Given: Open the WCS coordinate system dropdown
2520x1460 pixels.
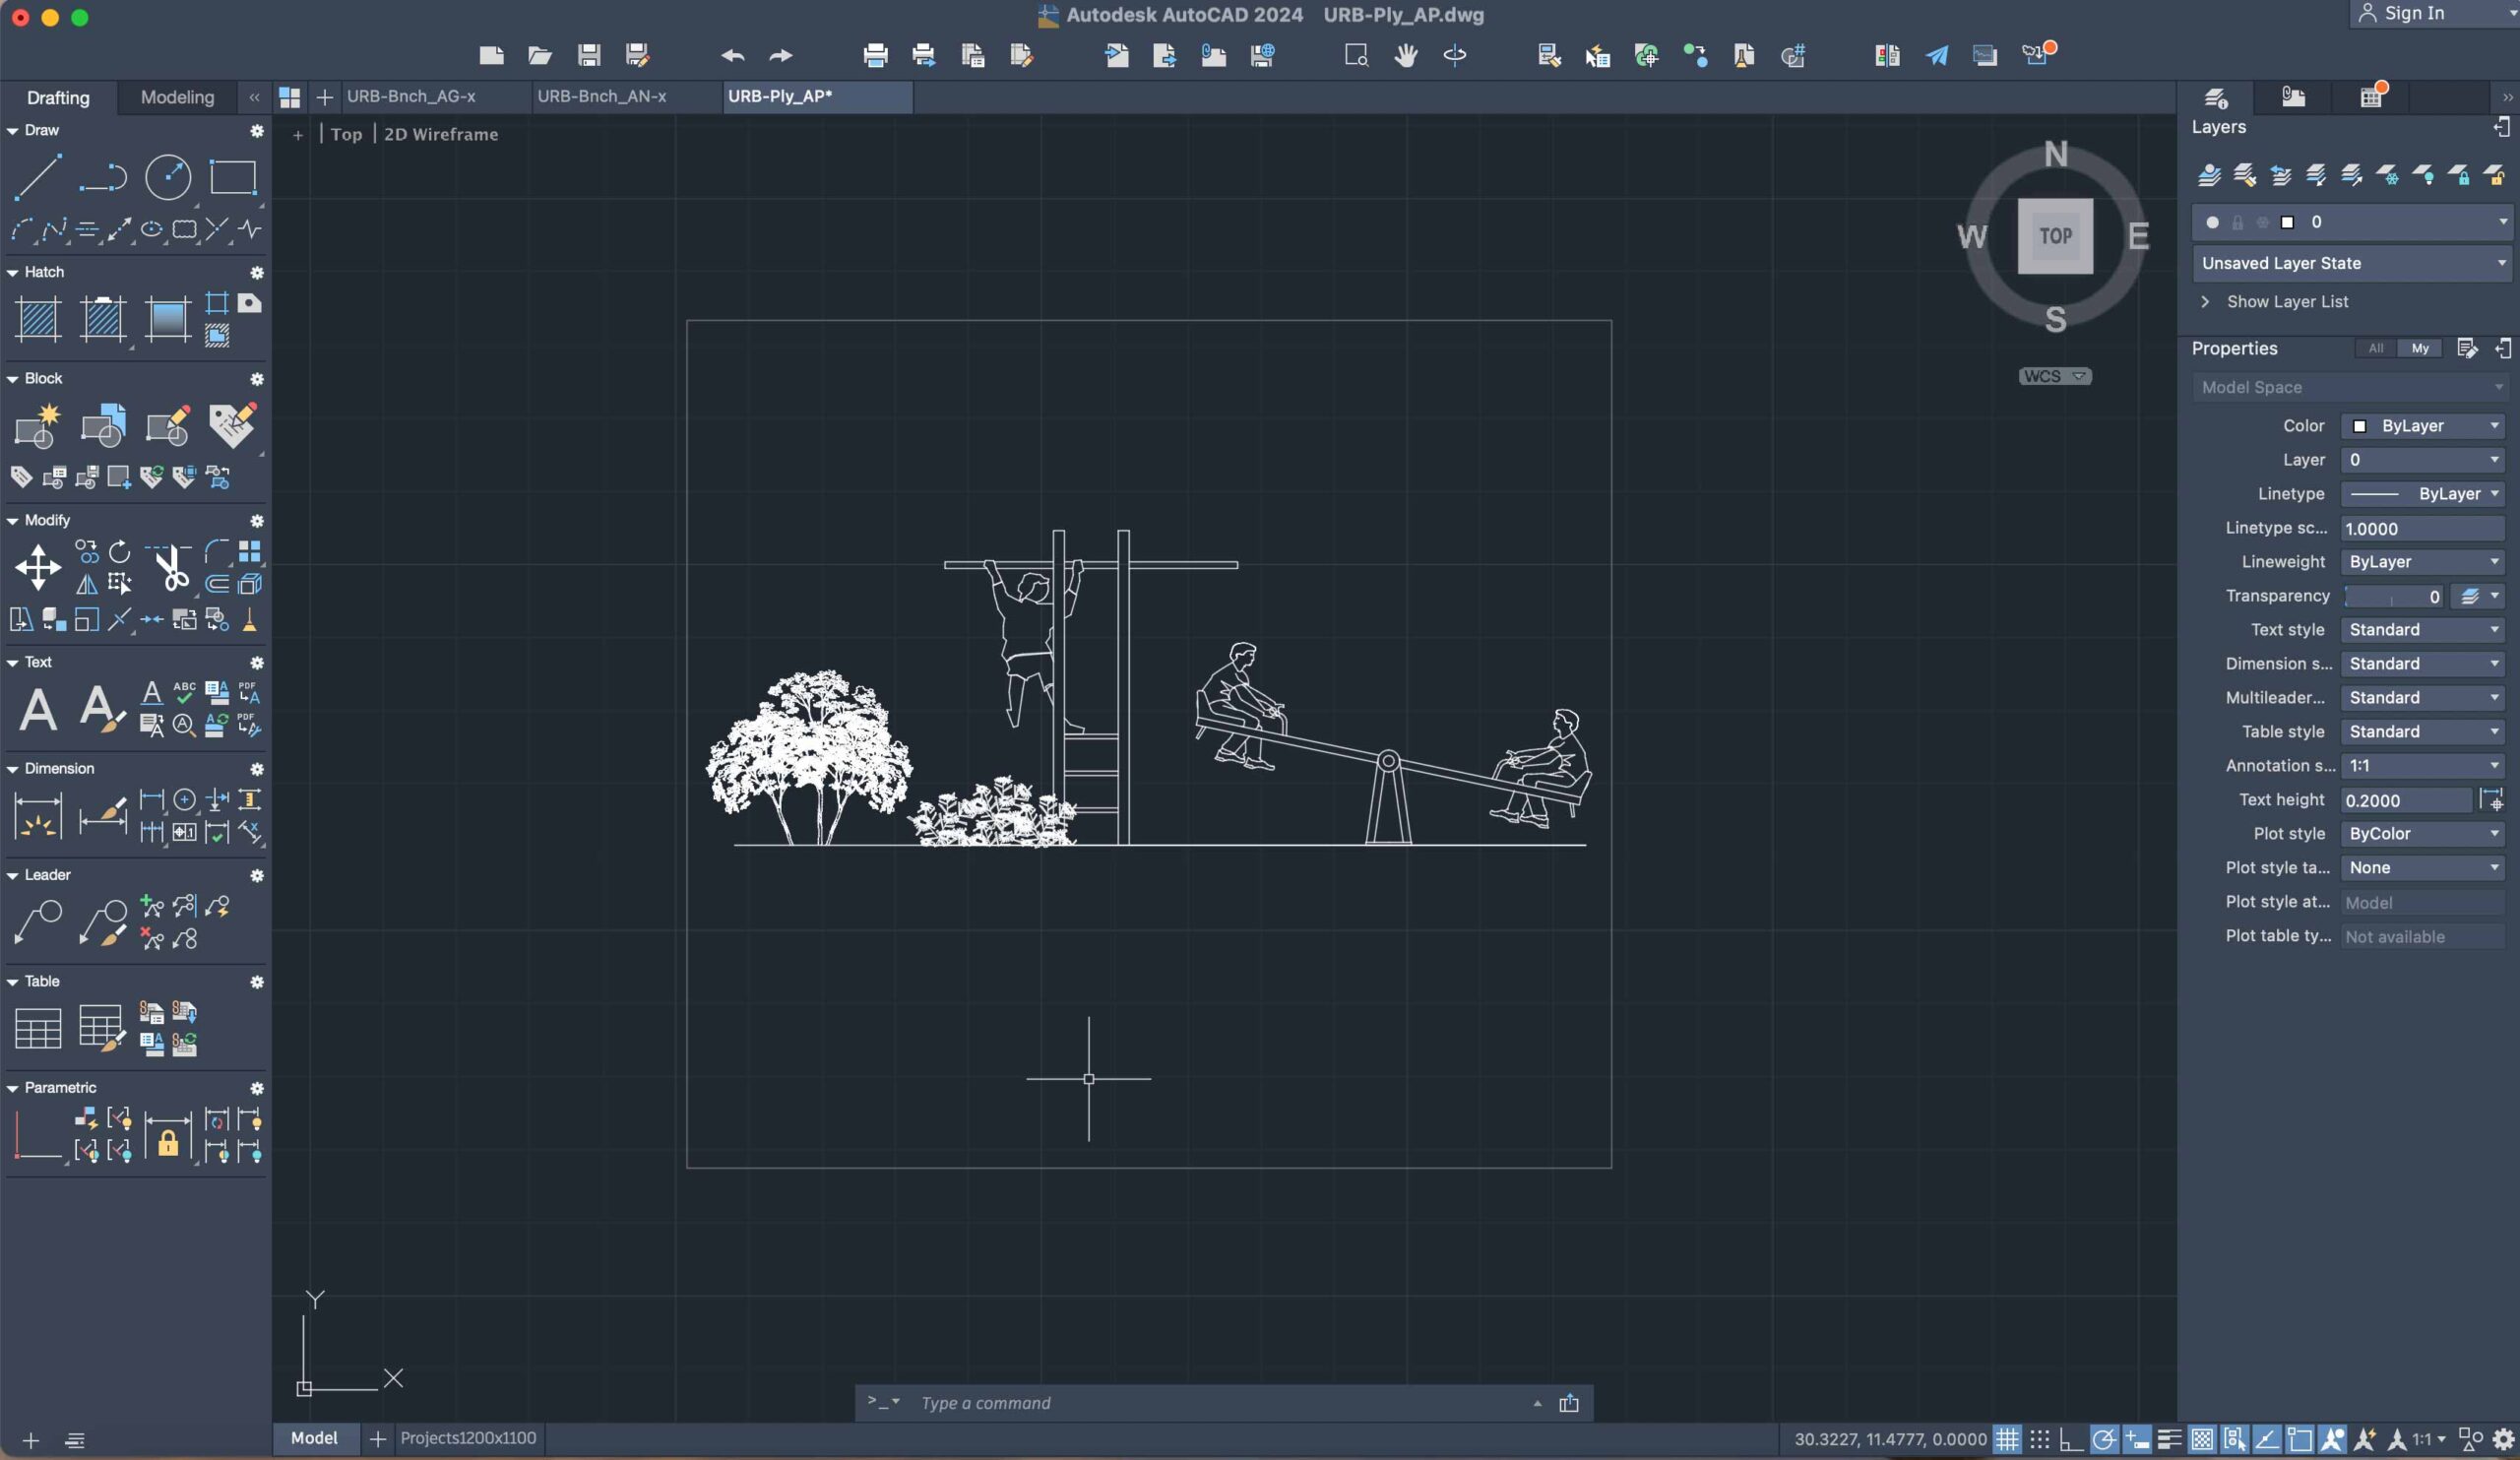Looking at the screenshot, I should (2054, 376).
